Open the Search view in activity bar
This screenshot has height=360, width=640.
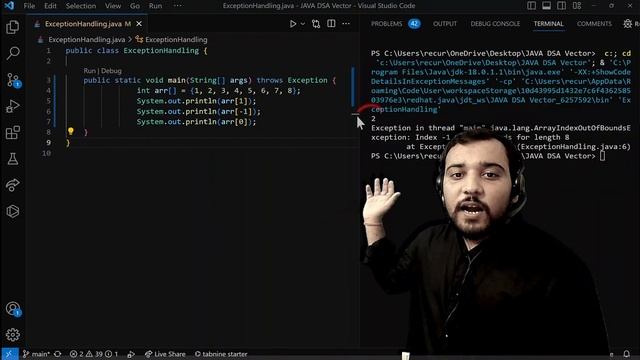[13, 53]
